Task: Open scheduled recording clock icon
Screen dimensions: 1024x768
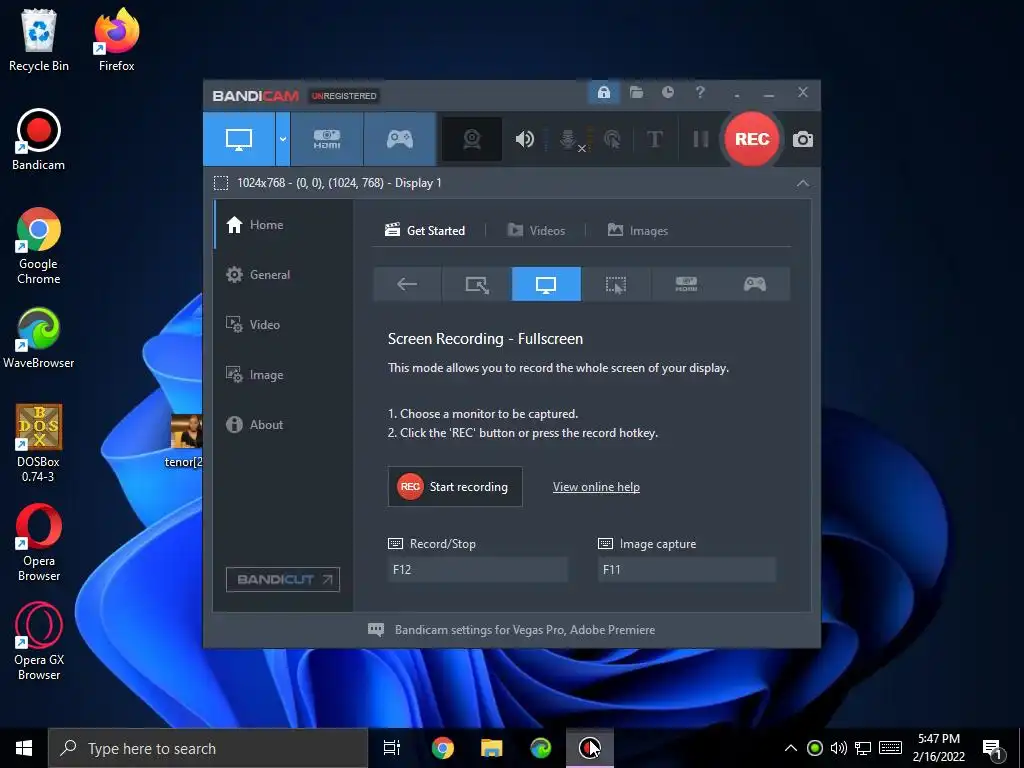Action: [667, 92]
